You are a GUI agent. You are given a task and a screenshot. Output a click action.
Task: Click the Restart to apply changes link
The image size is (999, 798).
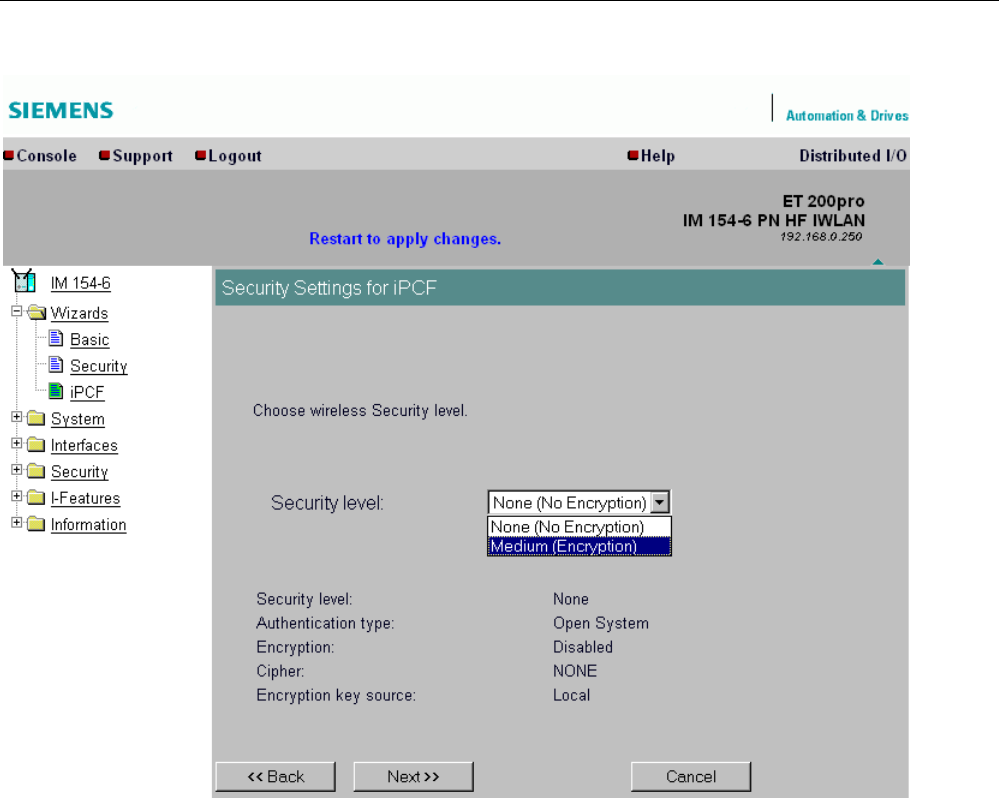(x=405, y=239)
